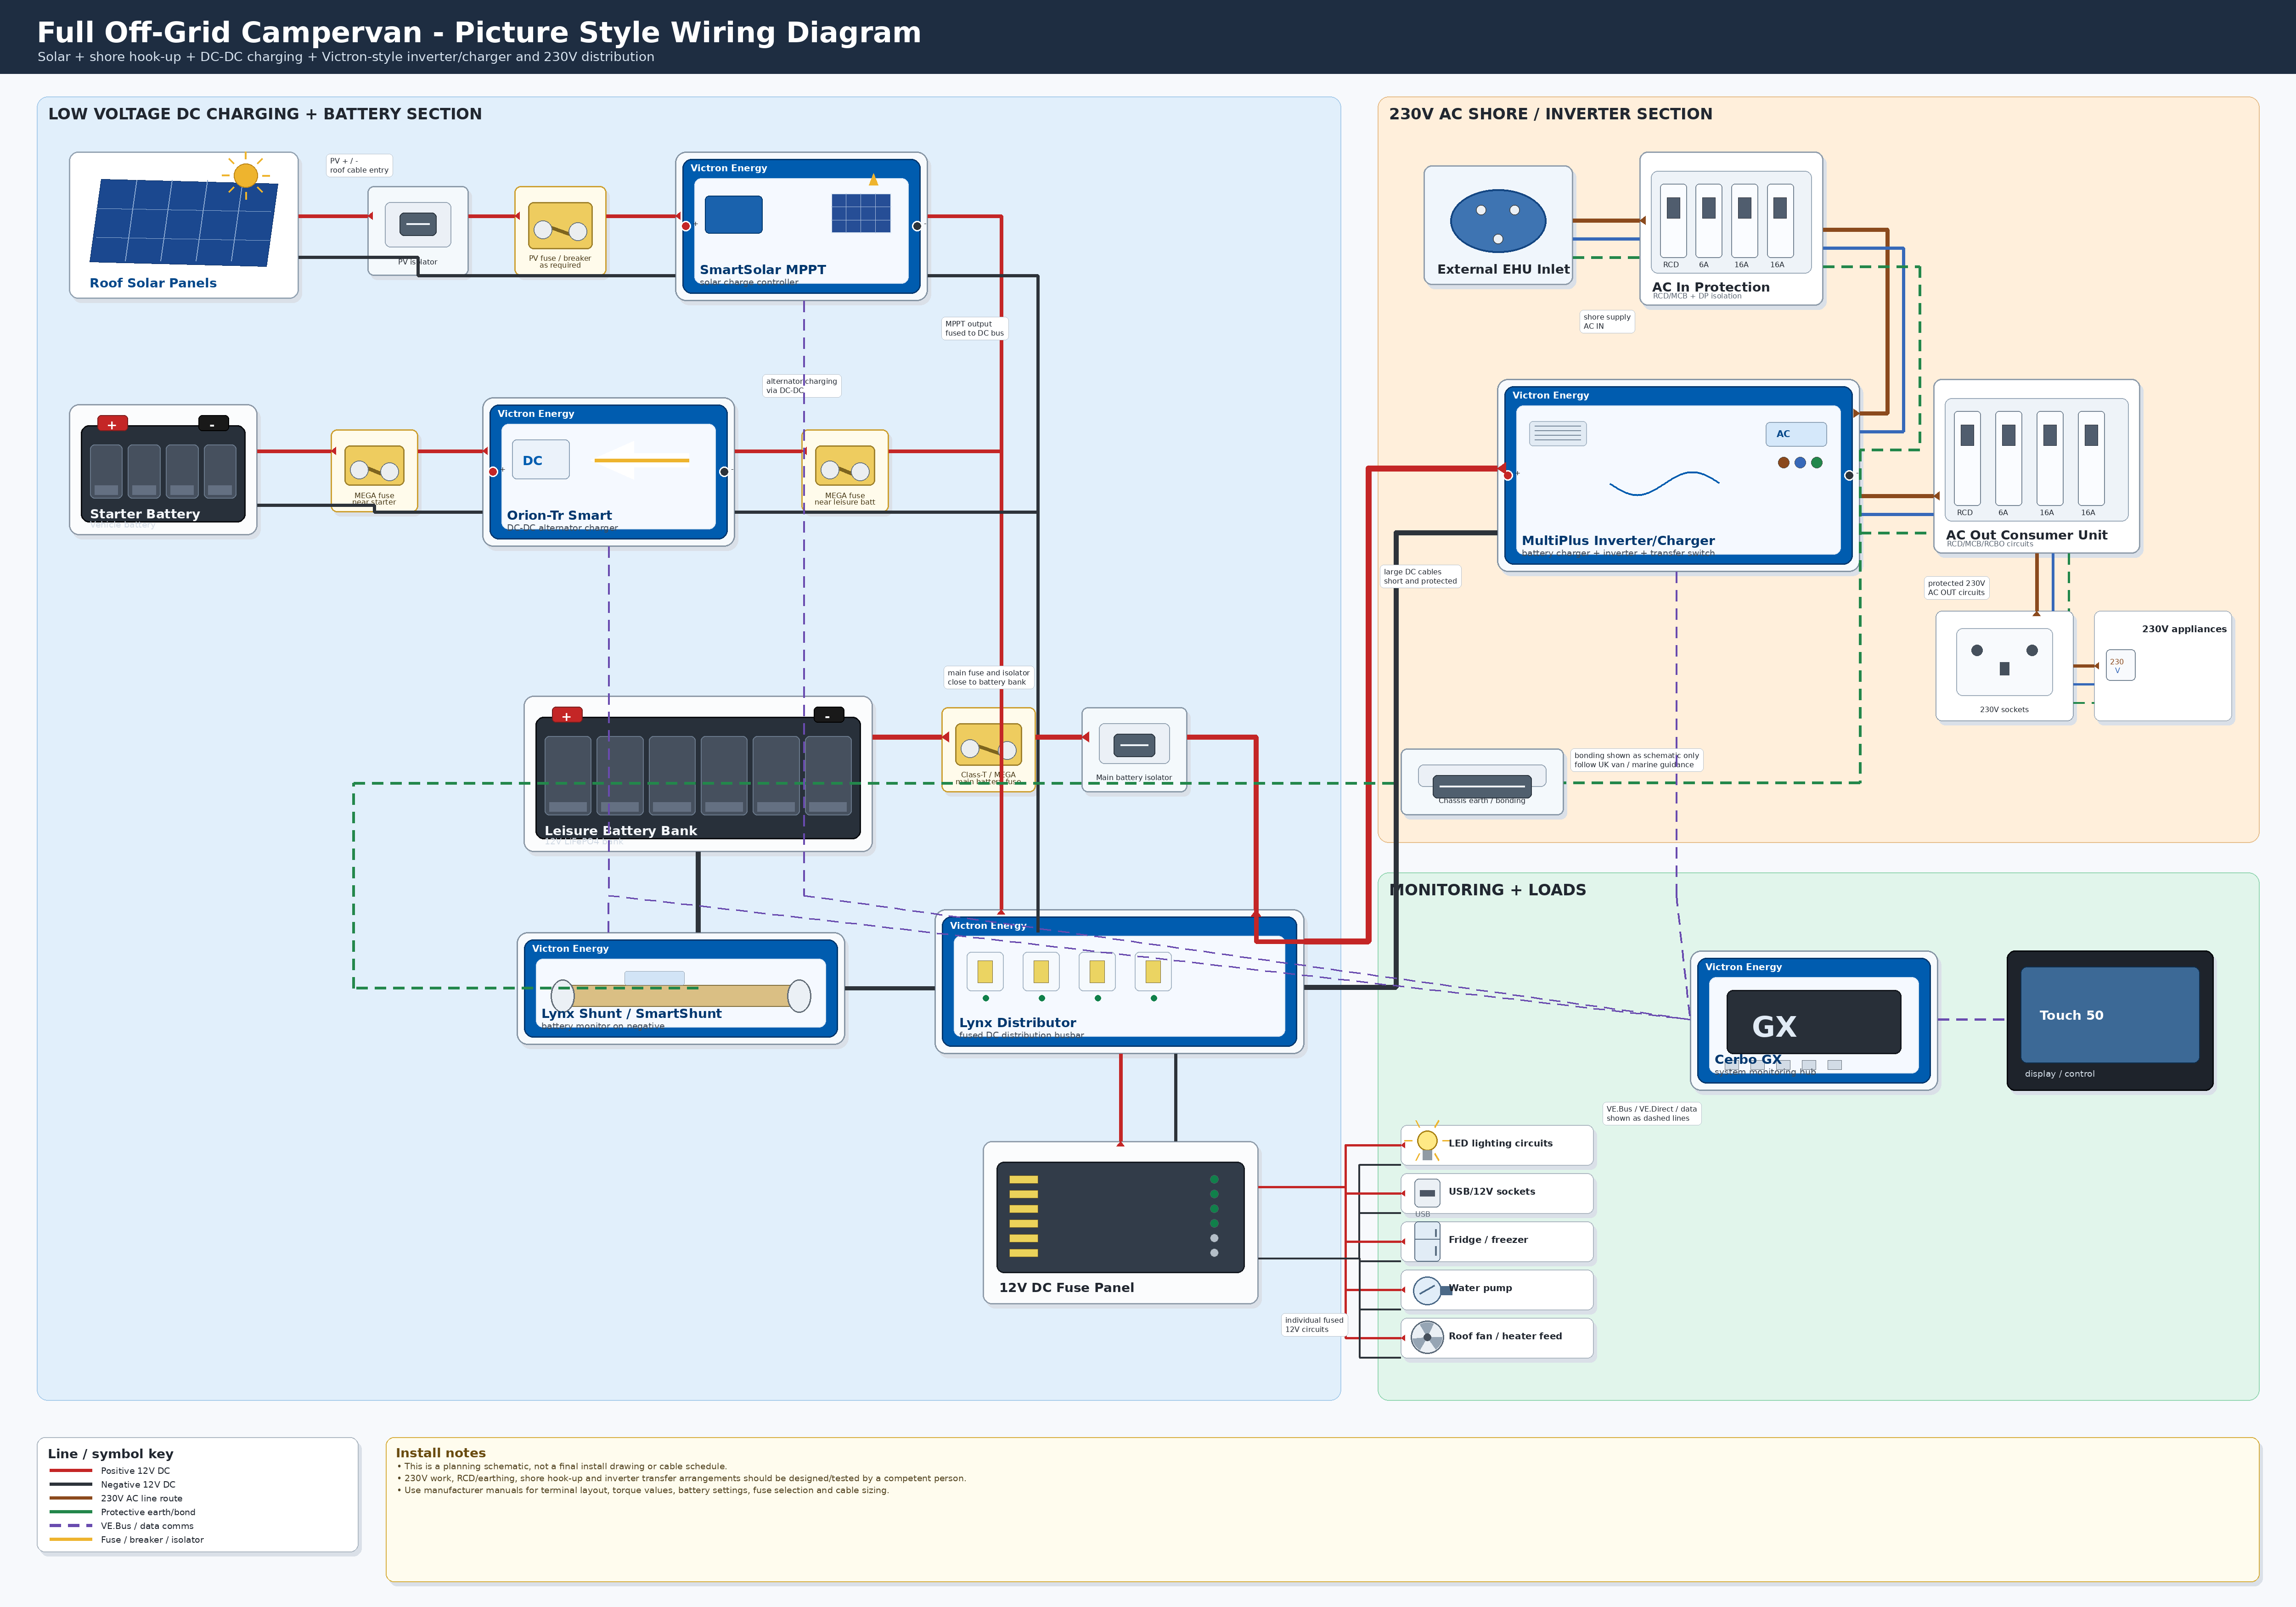Select the 'Use manufacturer manuals' note line
Image resolution: width=2296 pixels, height=1607 pixels.
(x=642, y=1491)
